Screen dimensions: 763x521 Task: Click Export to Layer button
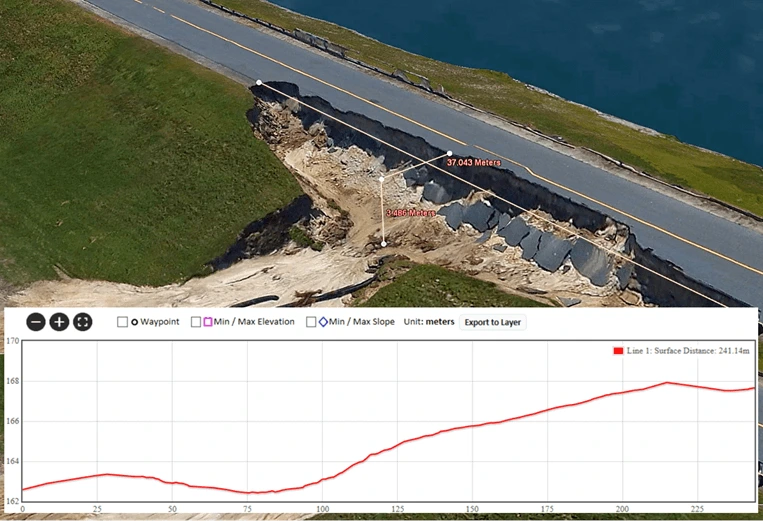(492, 322)
